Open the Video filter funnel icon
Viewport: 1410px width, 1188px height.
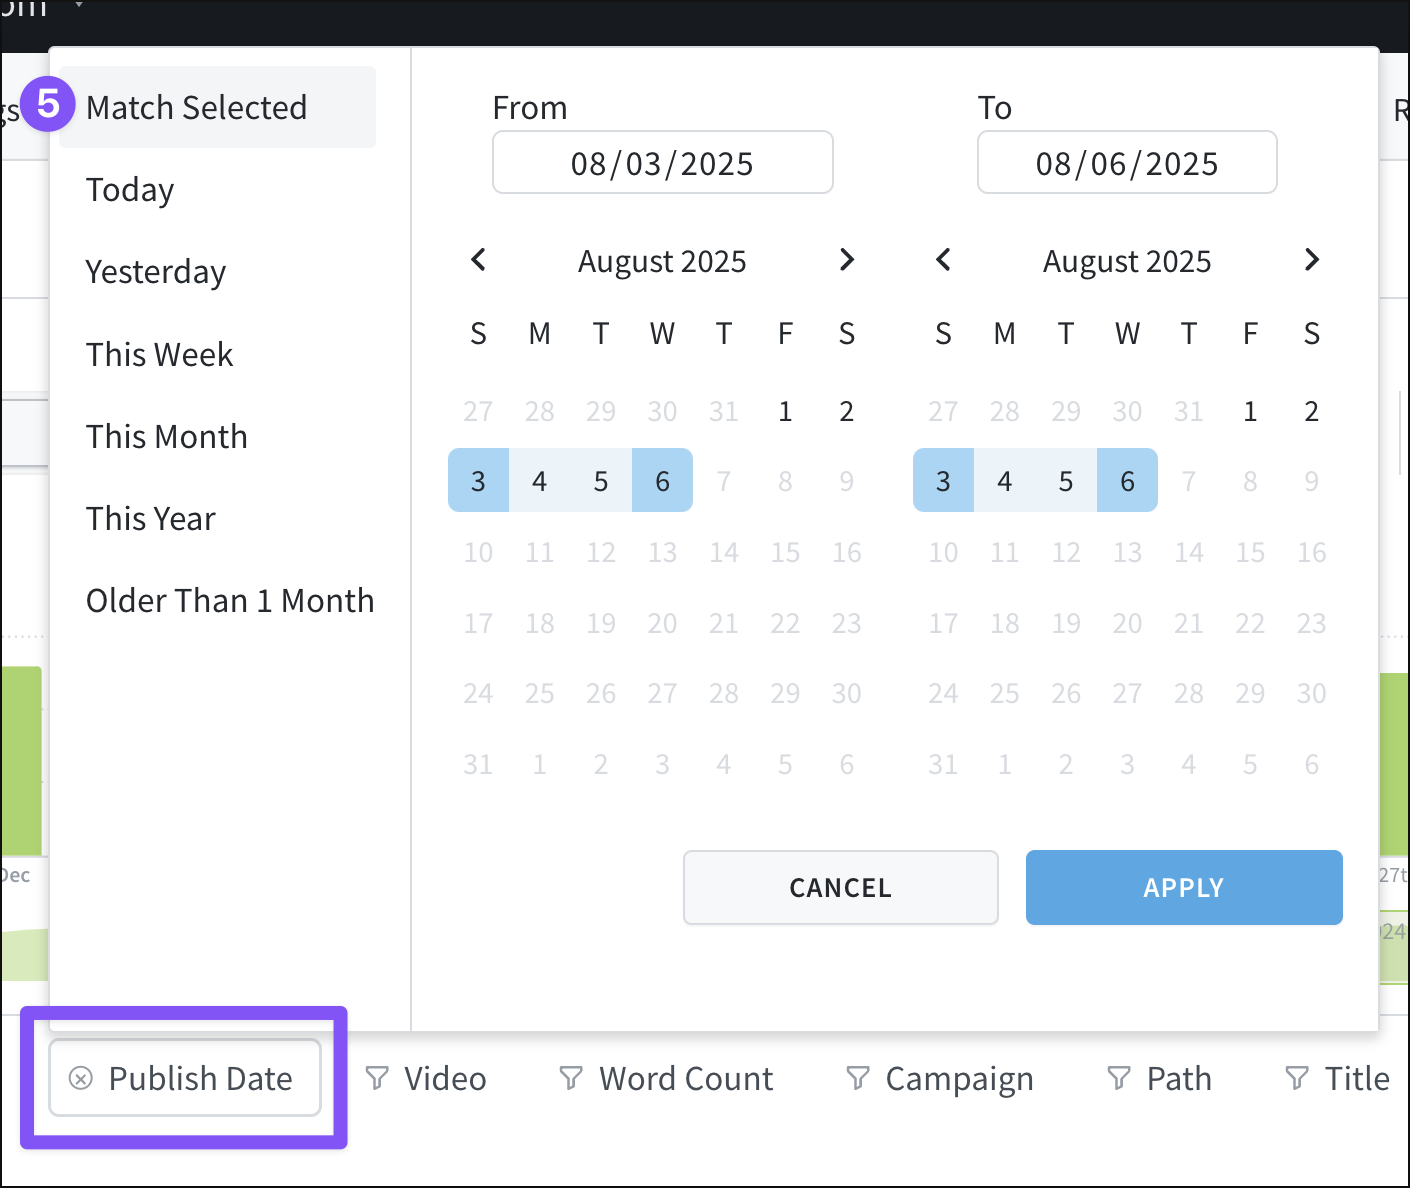click(x=377, y=1078)
